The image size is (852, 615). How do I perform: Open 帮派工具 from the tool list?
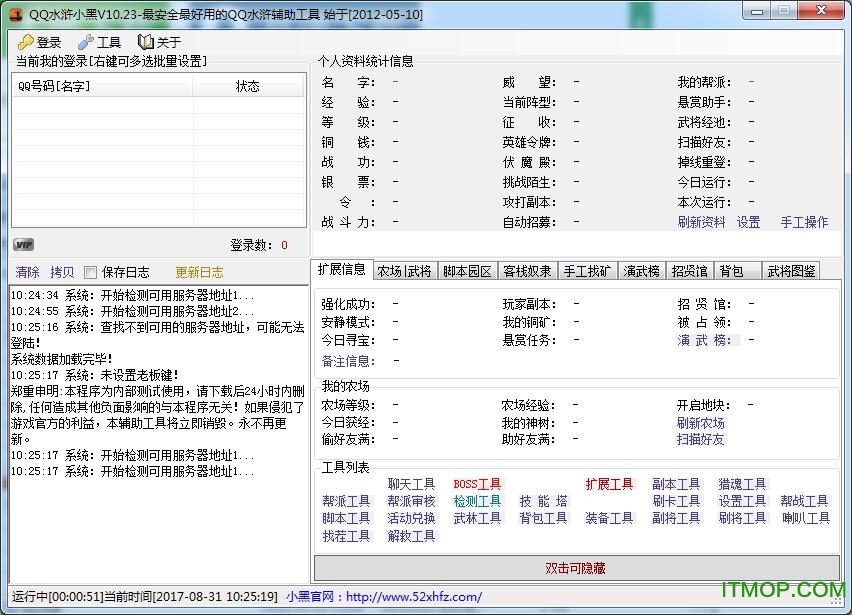coord(346,501)
